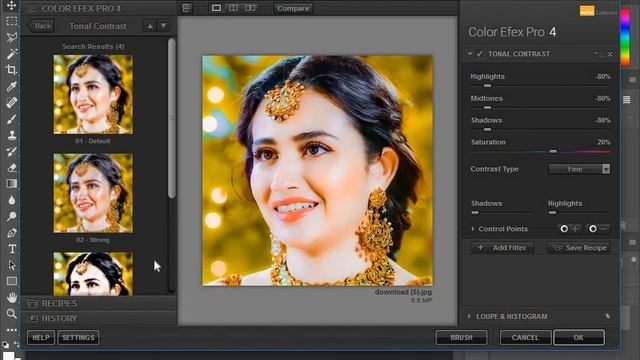Pick a color from the hue strip
This screenshot has width=640, height=360.
[625, 37]
